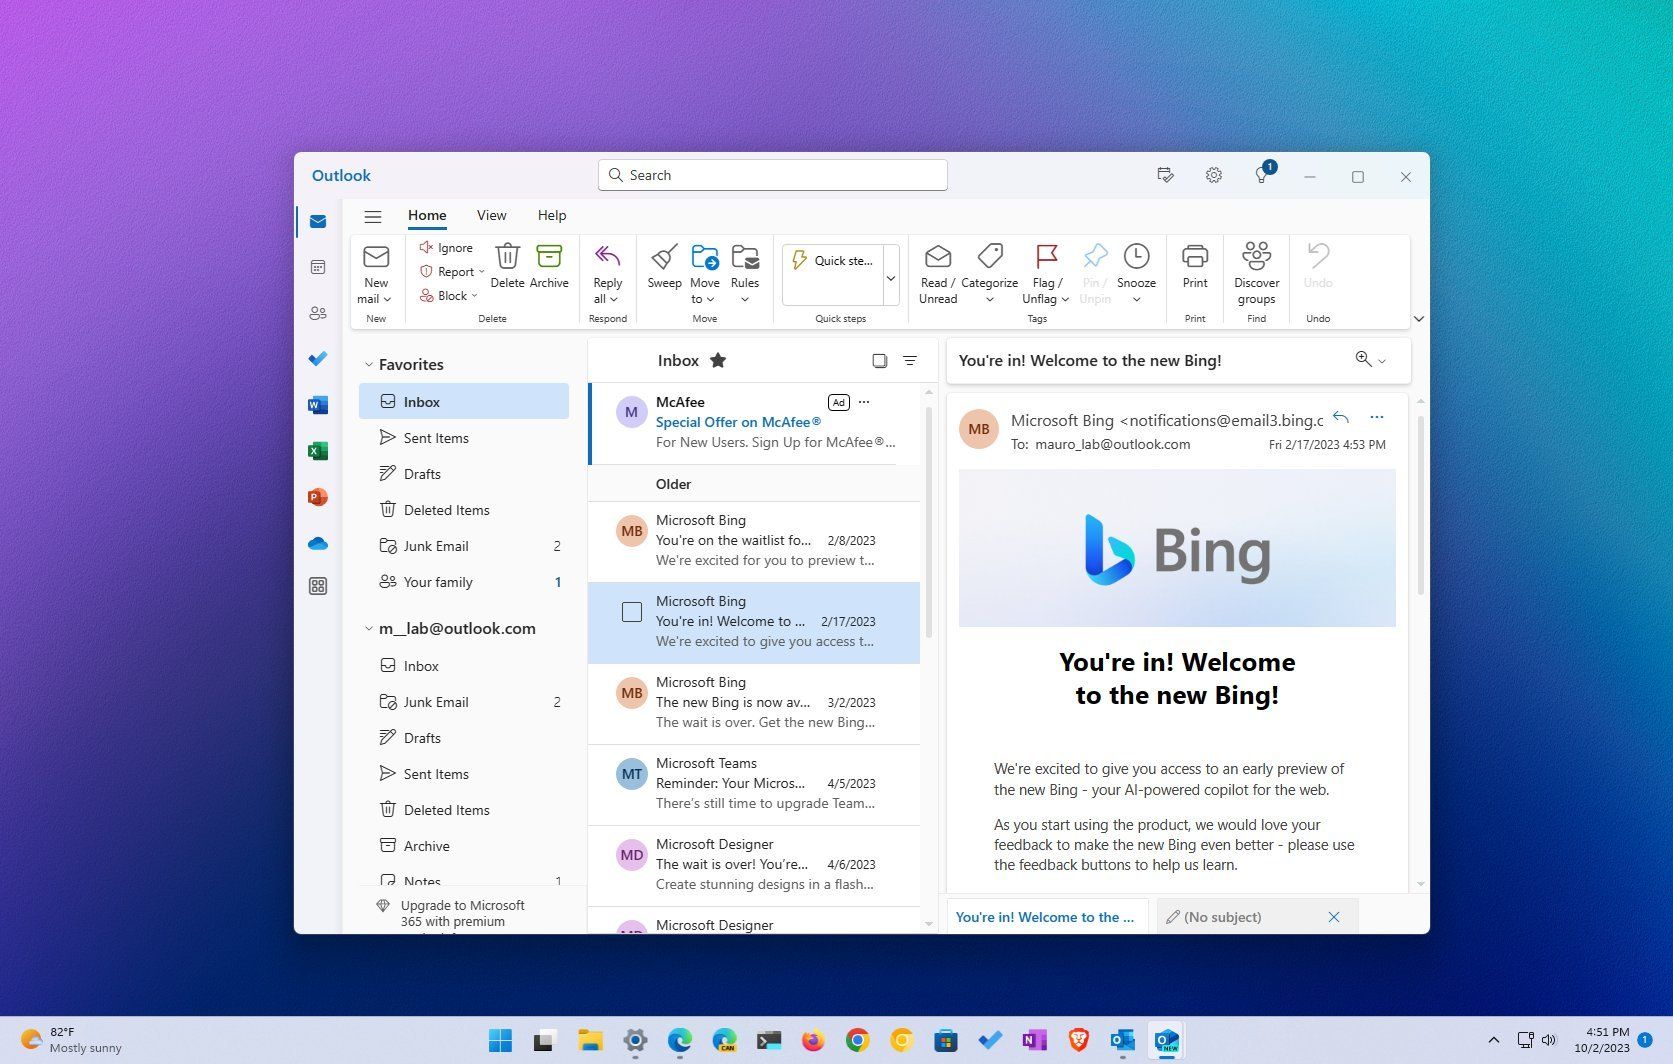Viewport: 1673px width, 1064px height.
Task: Click Reply all on the ribbon
Action: pos(606,272)
